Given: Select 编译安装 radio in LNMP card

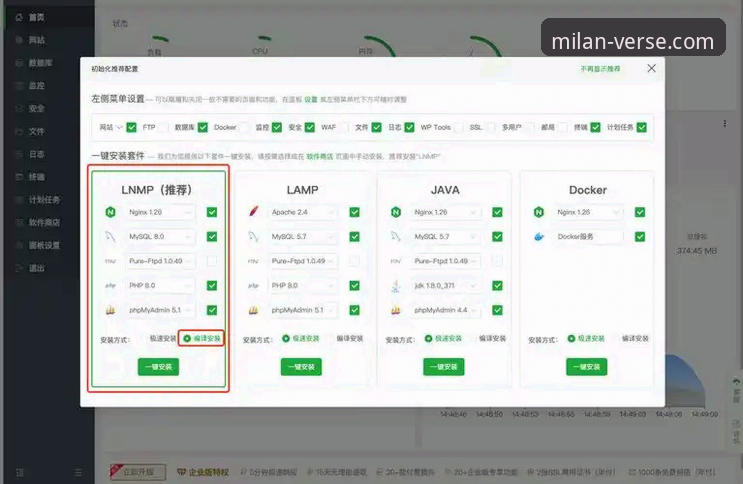Looking at the screenshot, I should (202, 338).
